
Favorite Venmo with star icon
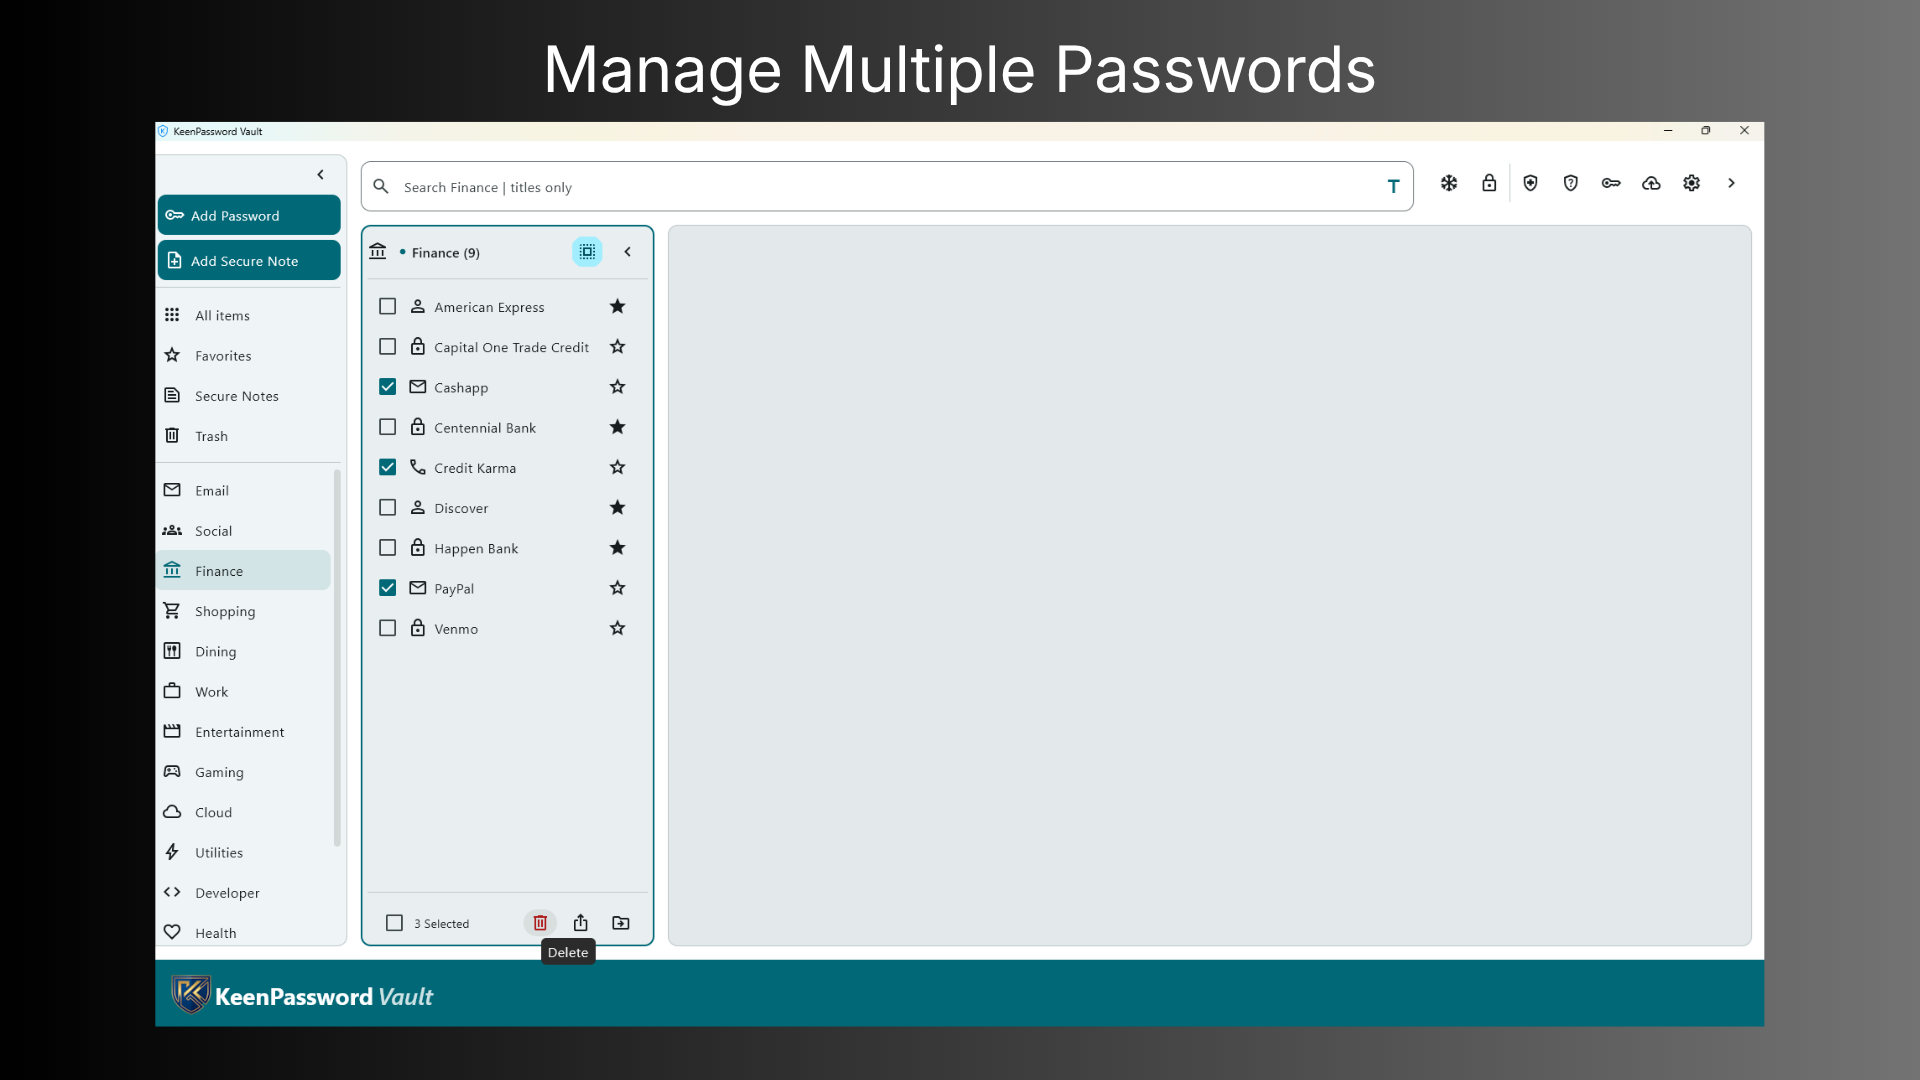click(x=618, y=628)
